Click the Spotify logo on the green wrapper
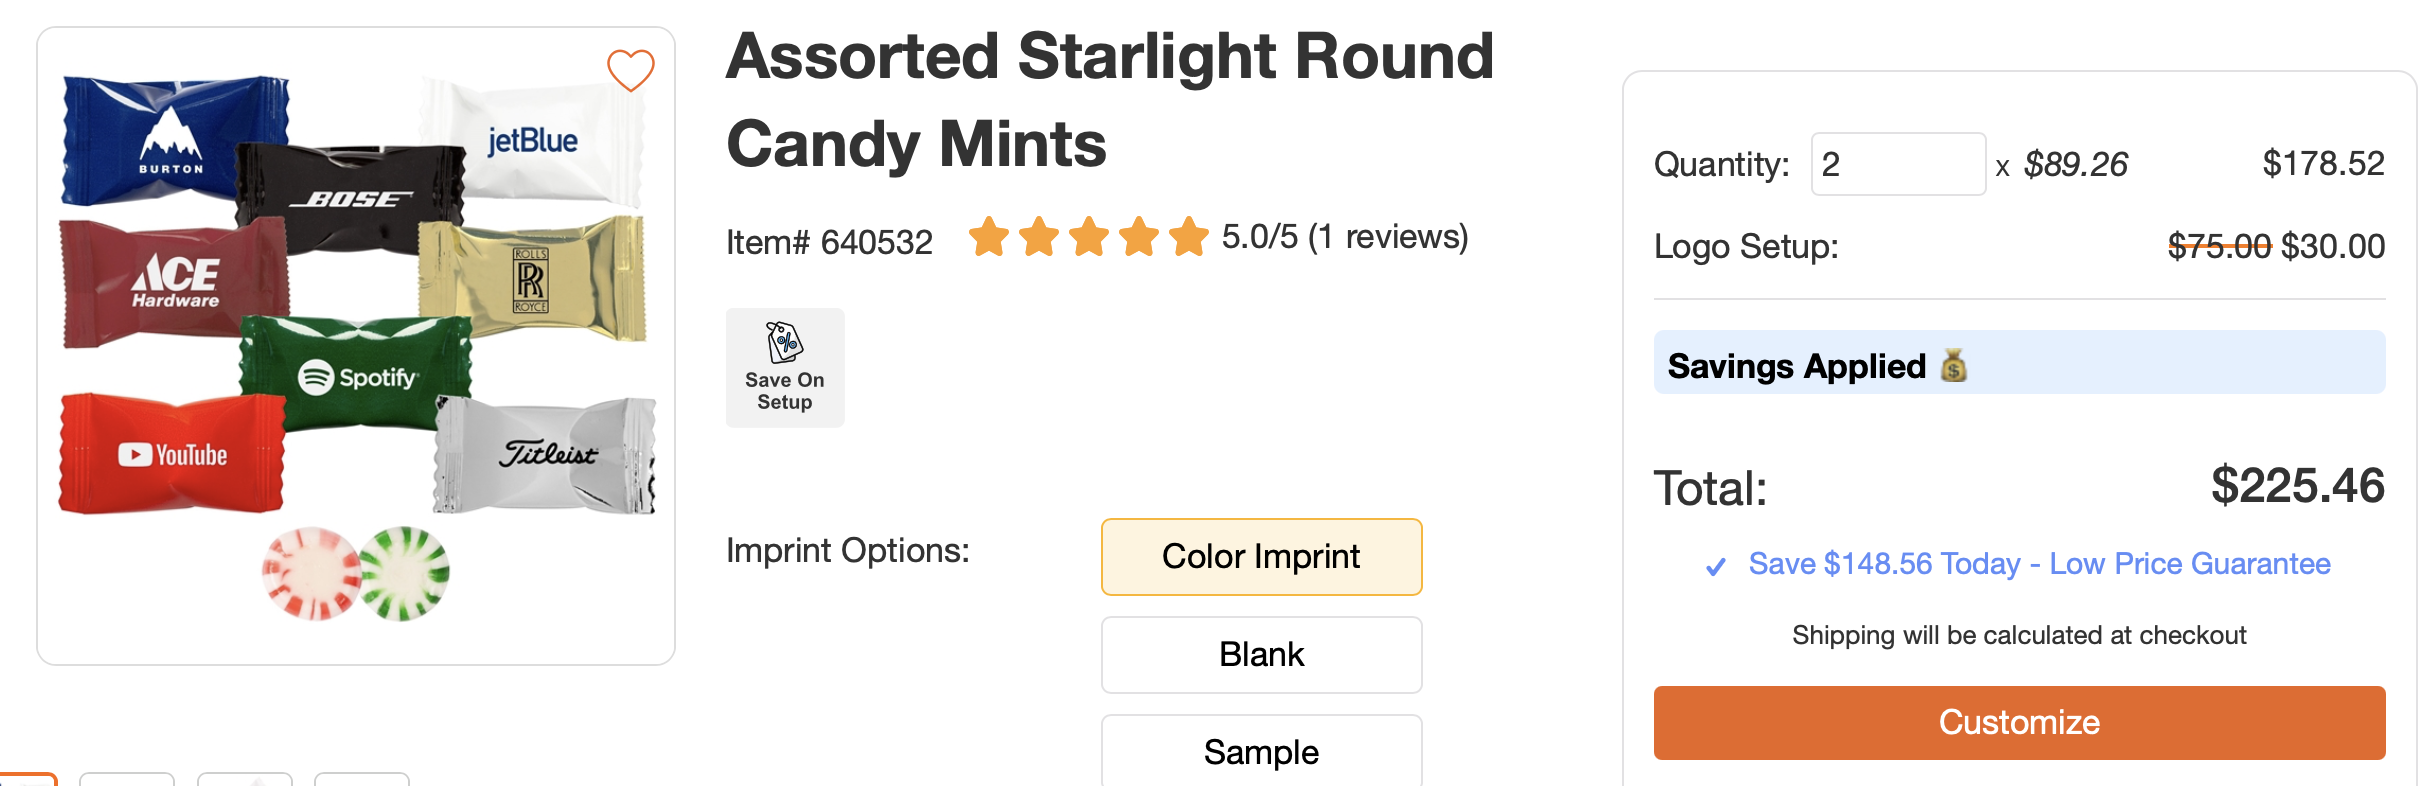 (x=357, y=377)
